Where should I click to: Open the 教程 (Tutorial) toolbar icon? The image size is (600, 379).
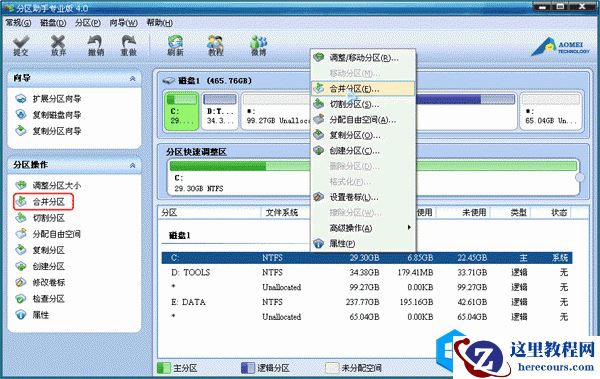tap(215, 46)
